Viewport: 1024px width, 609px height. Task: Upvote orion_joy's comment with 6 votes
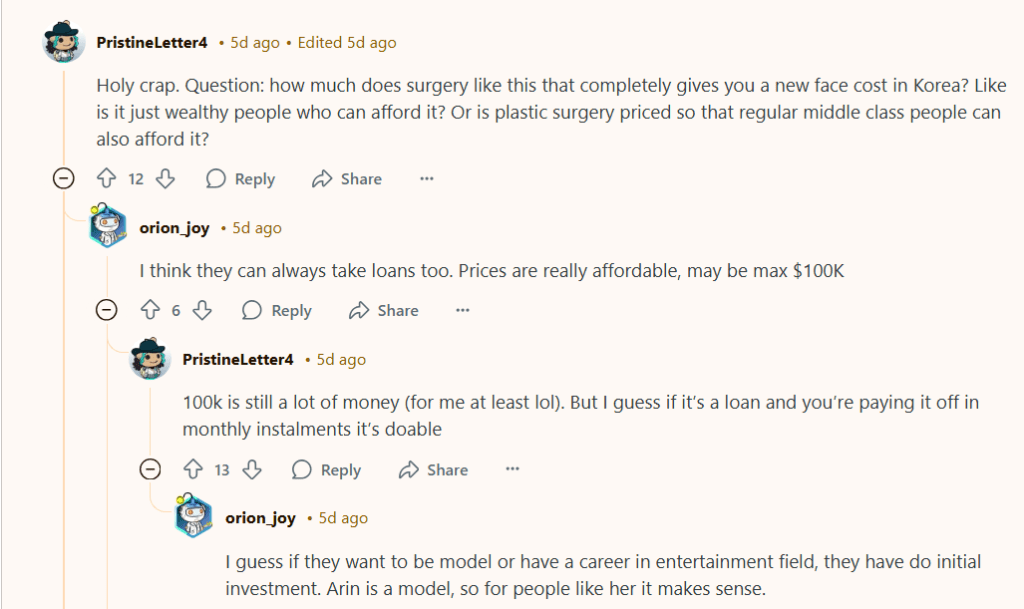[x=150, y=310]
